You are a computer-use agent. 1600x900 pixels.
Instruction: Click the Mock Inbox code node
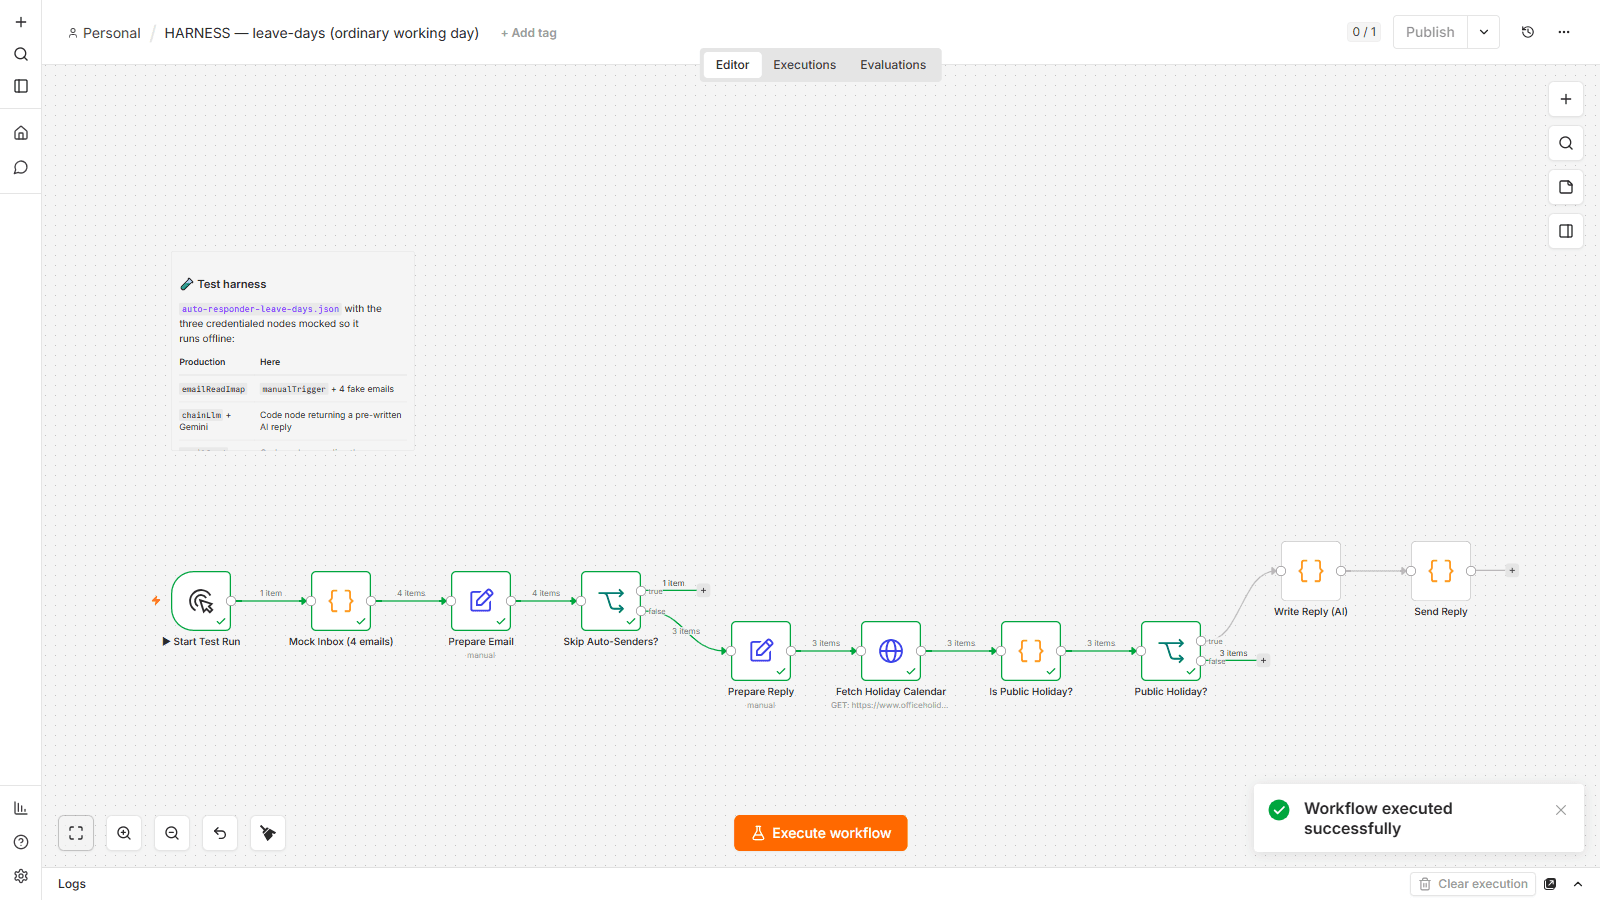(341, 601)
